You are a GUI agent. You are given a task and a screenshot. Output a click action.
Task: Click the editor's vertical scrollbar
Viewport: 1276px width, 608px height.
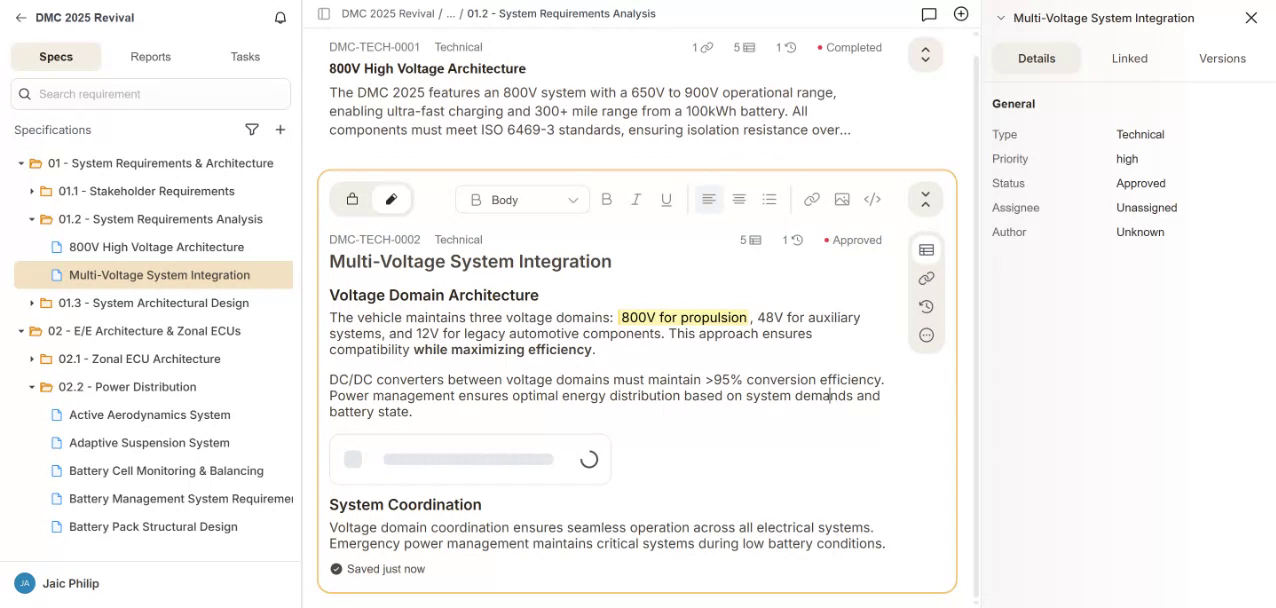975,300
